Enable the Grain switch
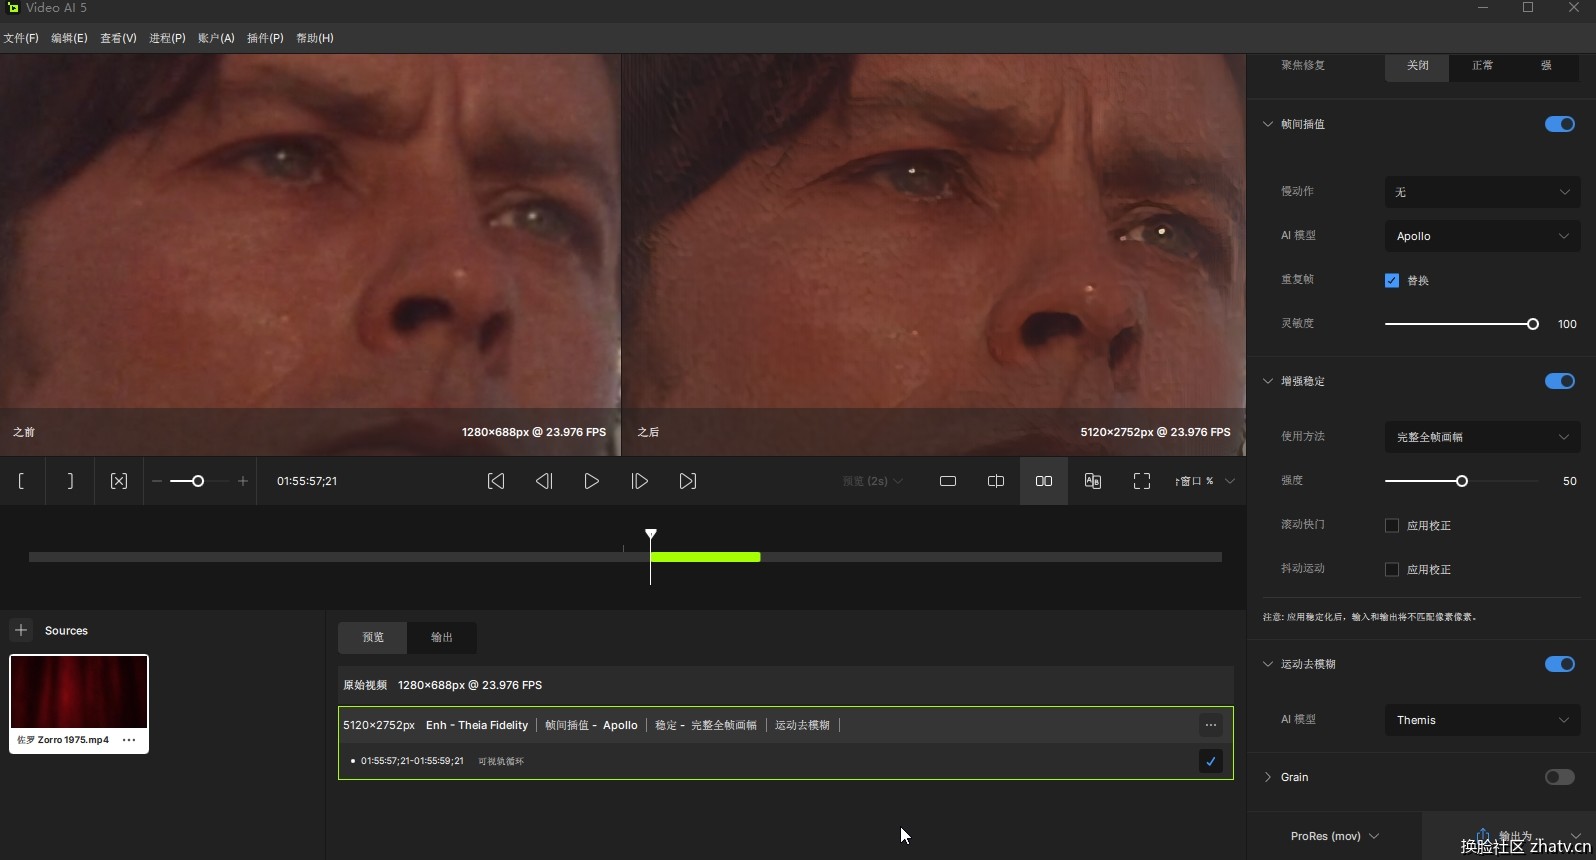 coord(1560,777)
